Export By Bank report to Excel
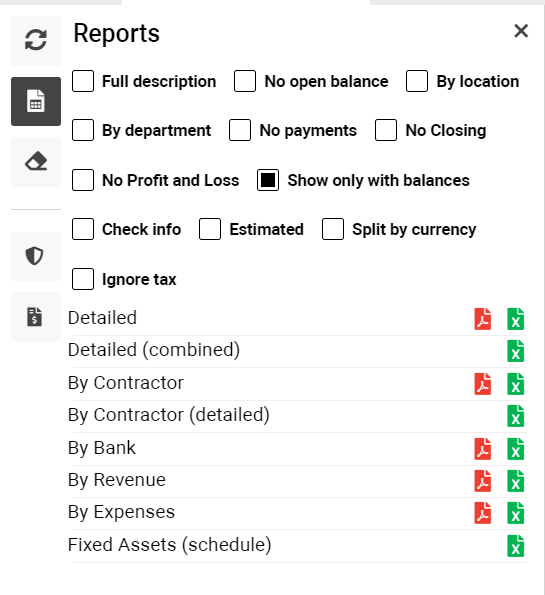545x595 pixels. tap(515, 449)
